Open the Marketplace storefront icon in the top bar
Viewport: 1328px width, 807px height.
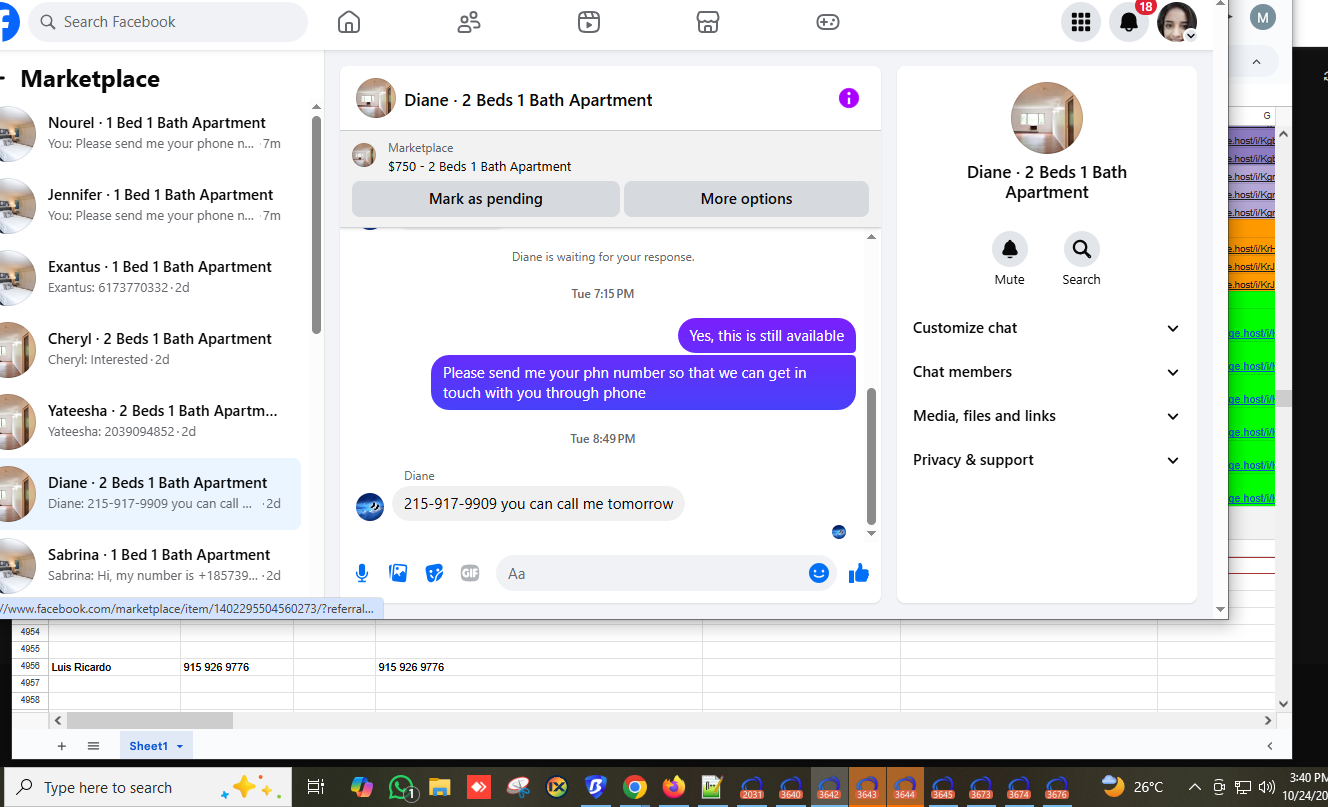pos(708,22)
